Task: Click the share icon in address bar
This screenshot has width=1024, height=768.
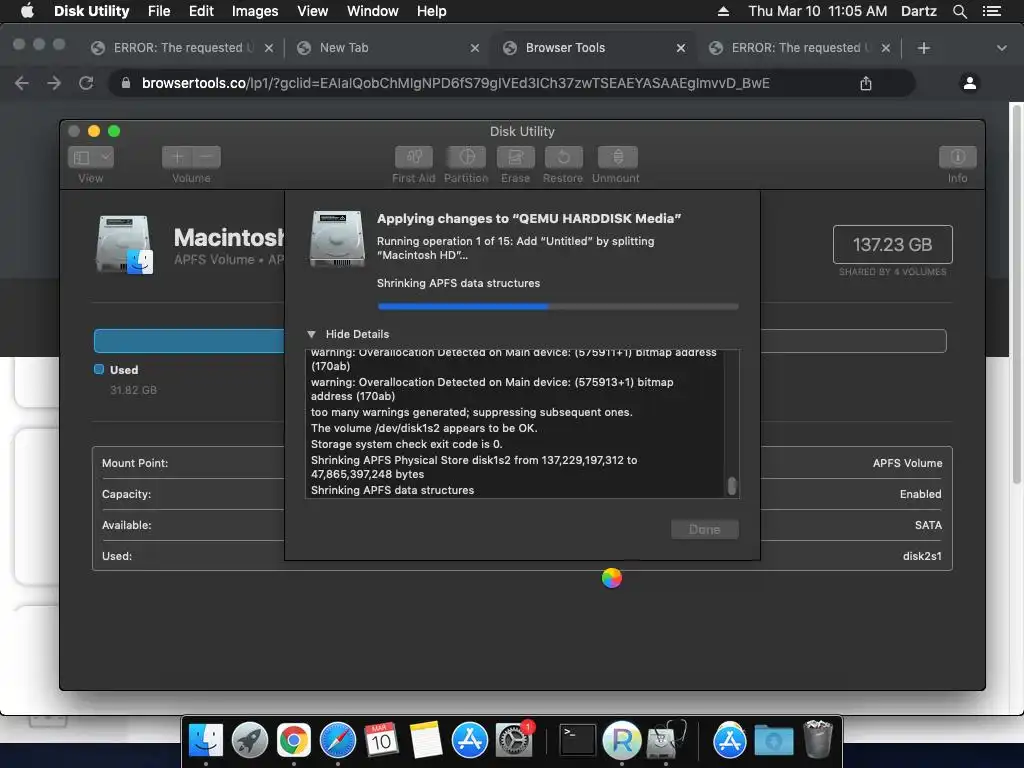Action: (866, 84)
